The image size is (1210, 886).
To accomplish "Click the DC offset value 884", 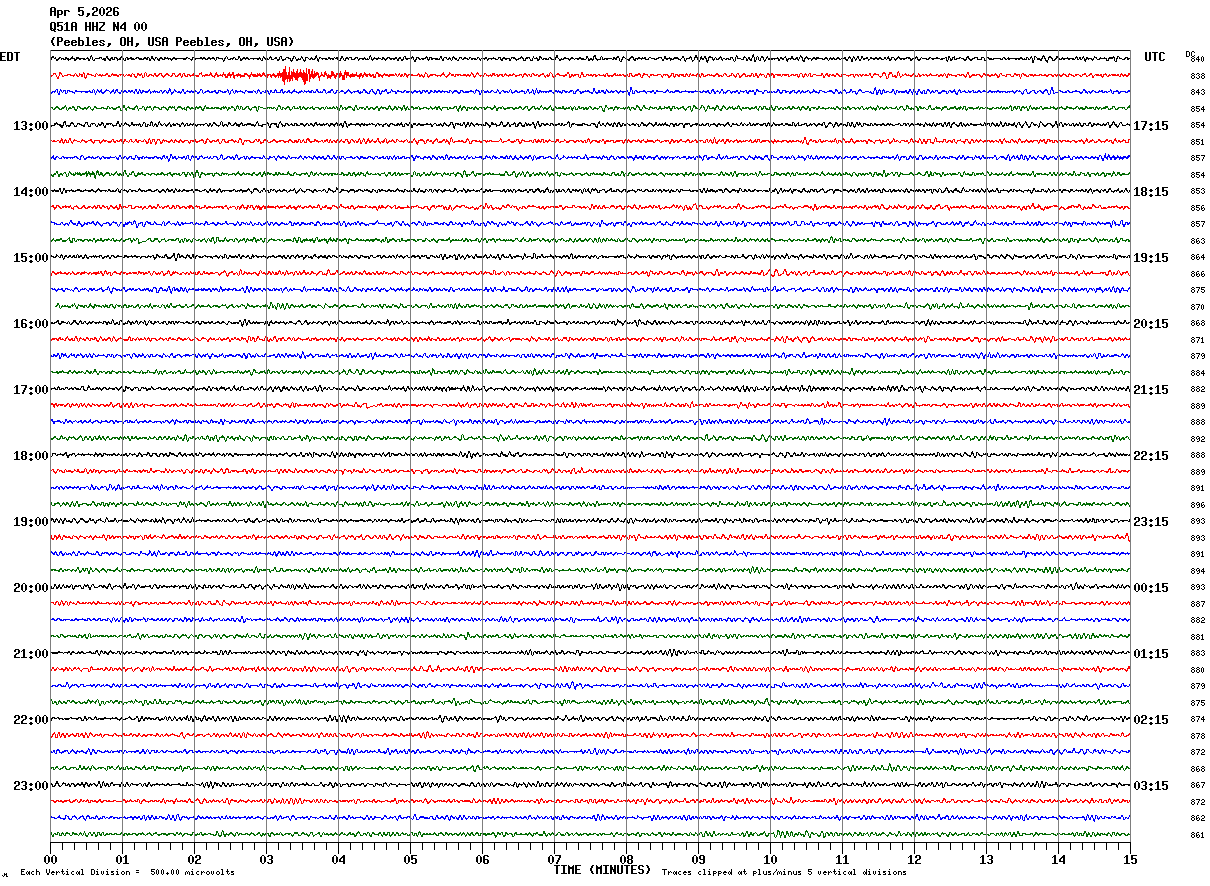I will [1197, 373].
